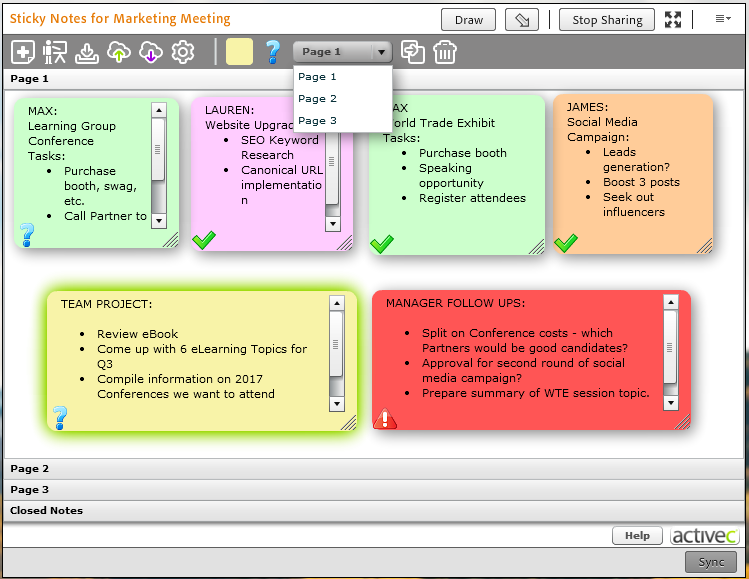Open the Page 1 dropdown selector

(x=341, y=52)
